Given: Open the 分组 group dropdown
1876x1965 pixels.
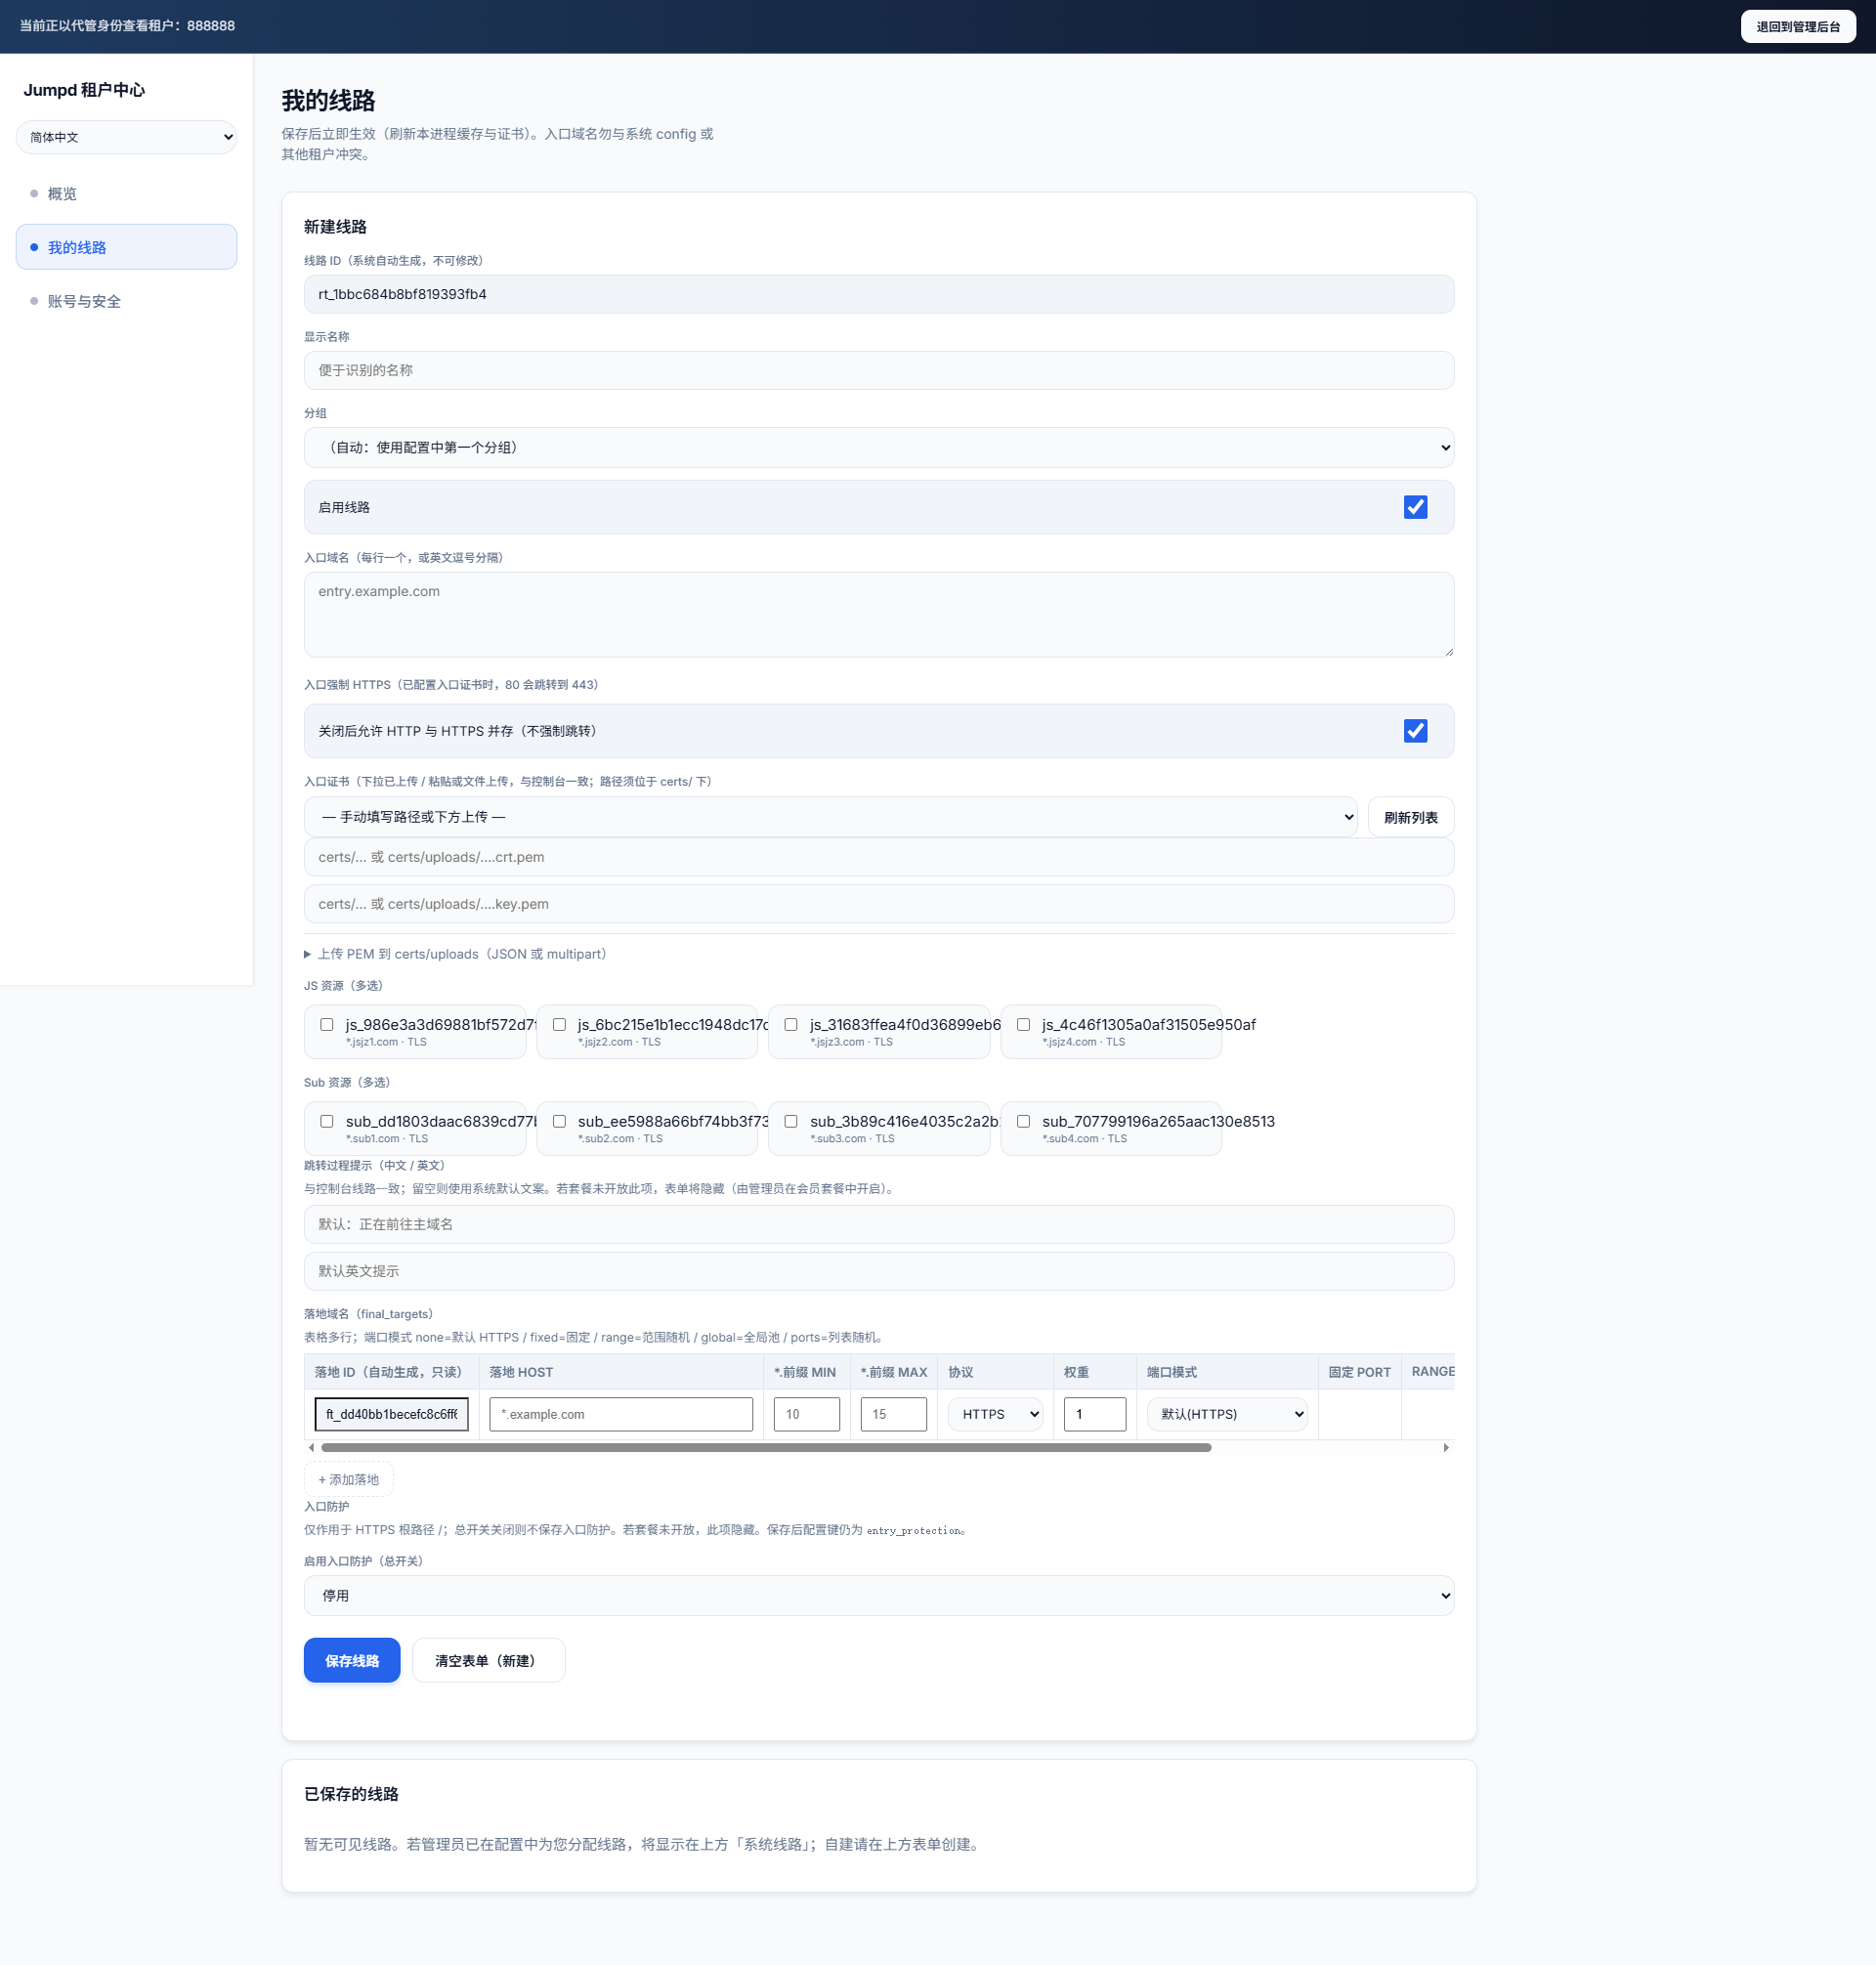Looking at the screenshot, I should [878, 447].
